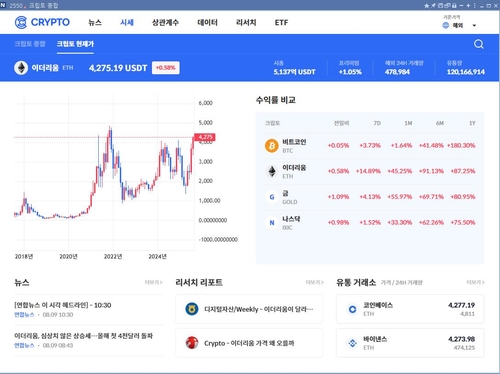Screen dimensions: 500x374
Task: Click the Coinbase exchange logo
Action: pyautogui.click(x=352, y=309)
